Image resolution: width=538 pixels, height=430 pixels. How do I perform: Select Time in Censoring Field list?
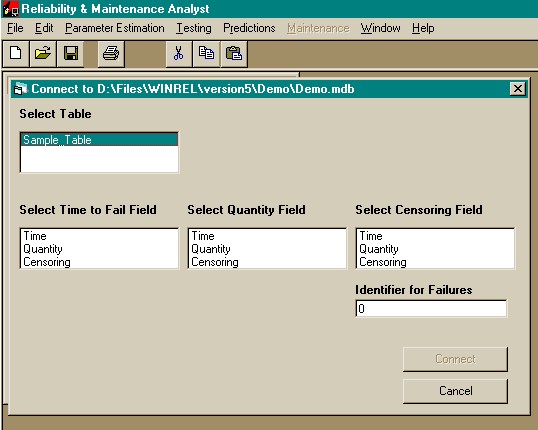pyautogui.click(x=435, y=236)
